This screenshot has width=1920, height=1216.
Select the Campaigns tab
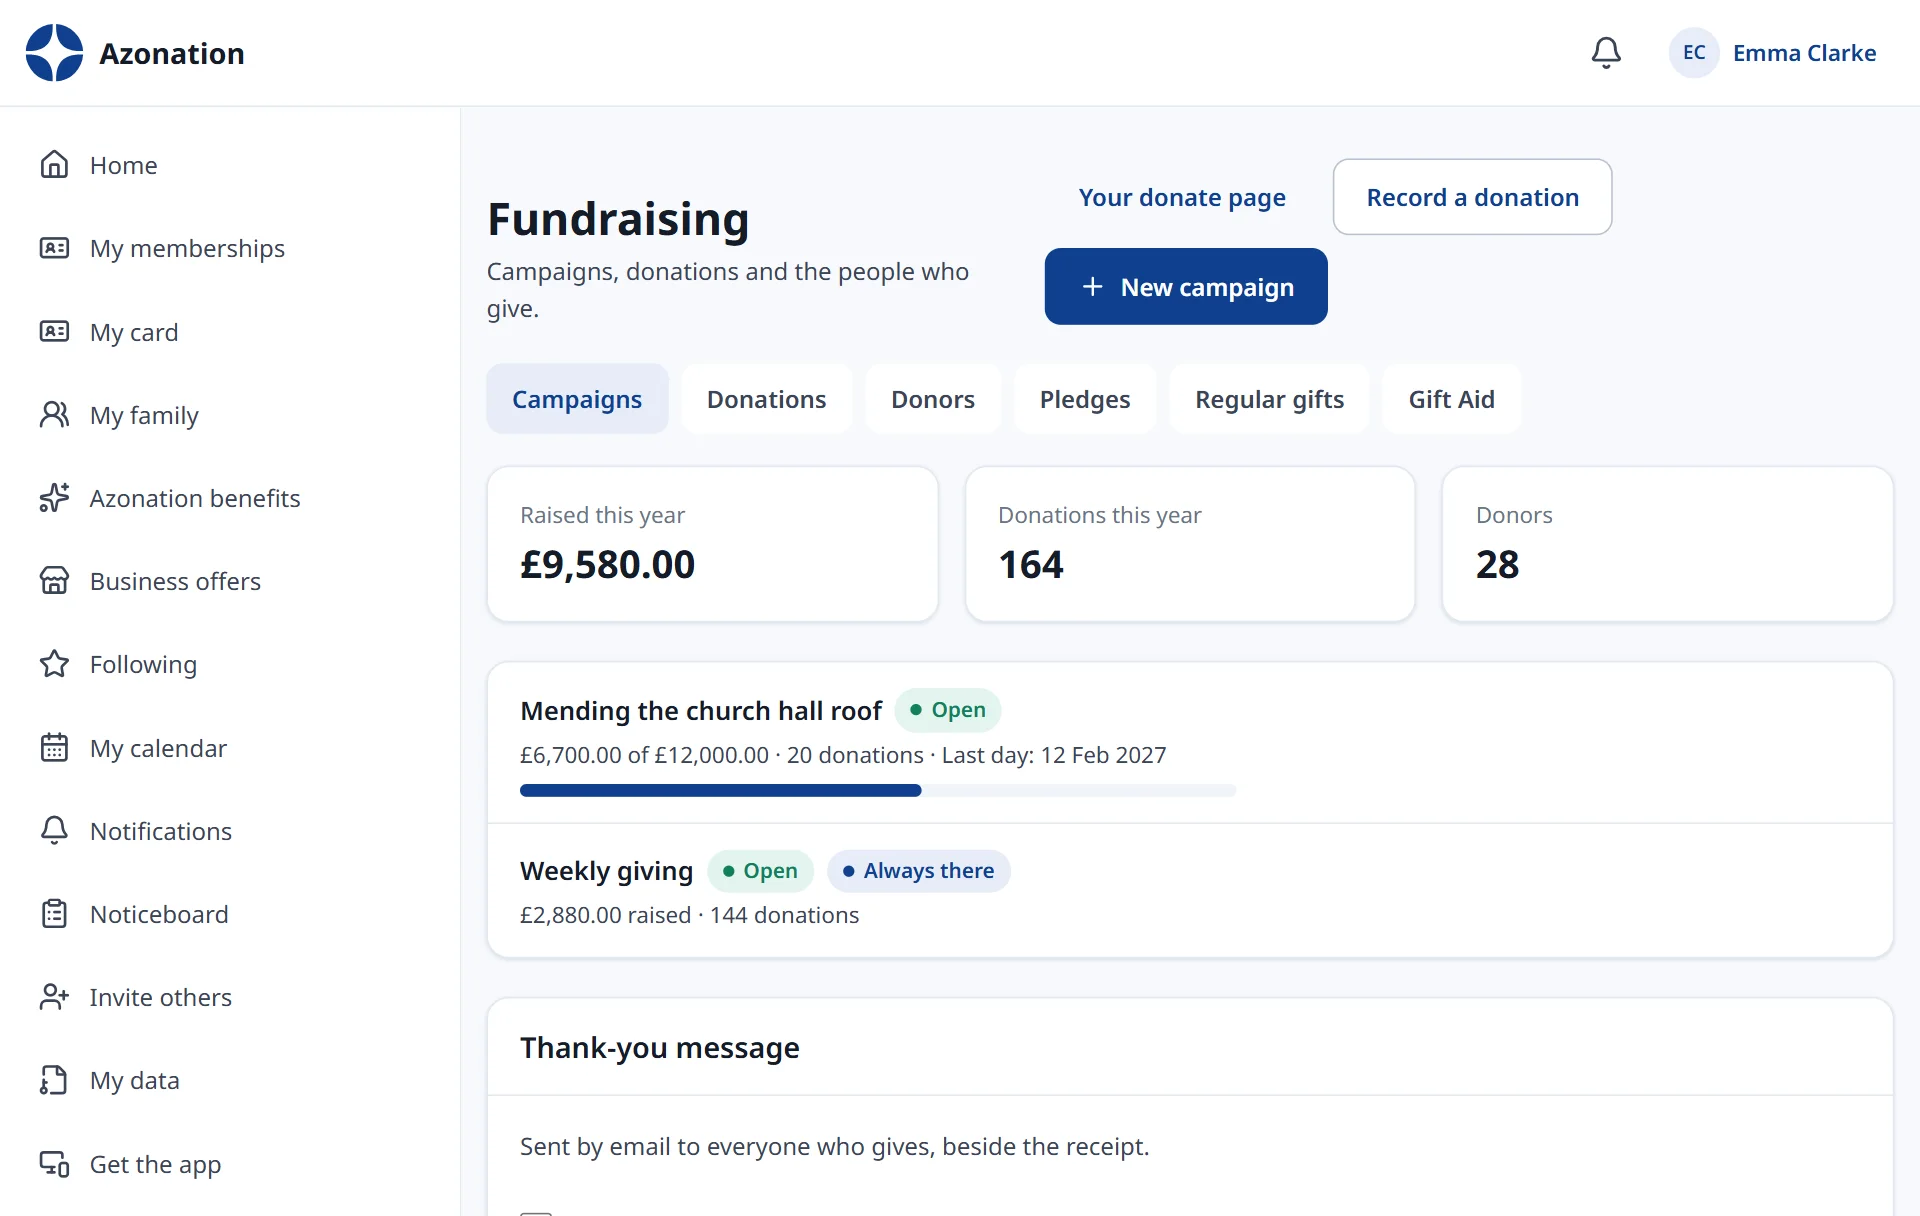click(577, 399)
